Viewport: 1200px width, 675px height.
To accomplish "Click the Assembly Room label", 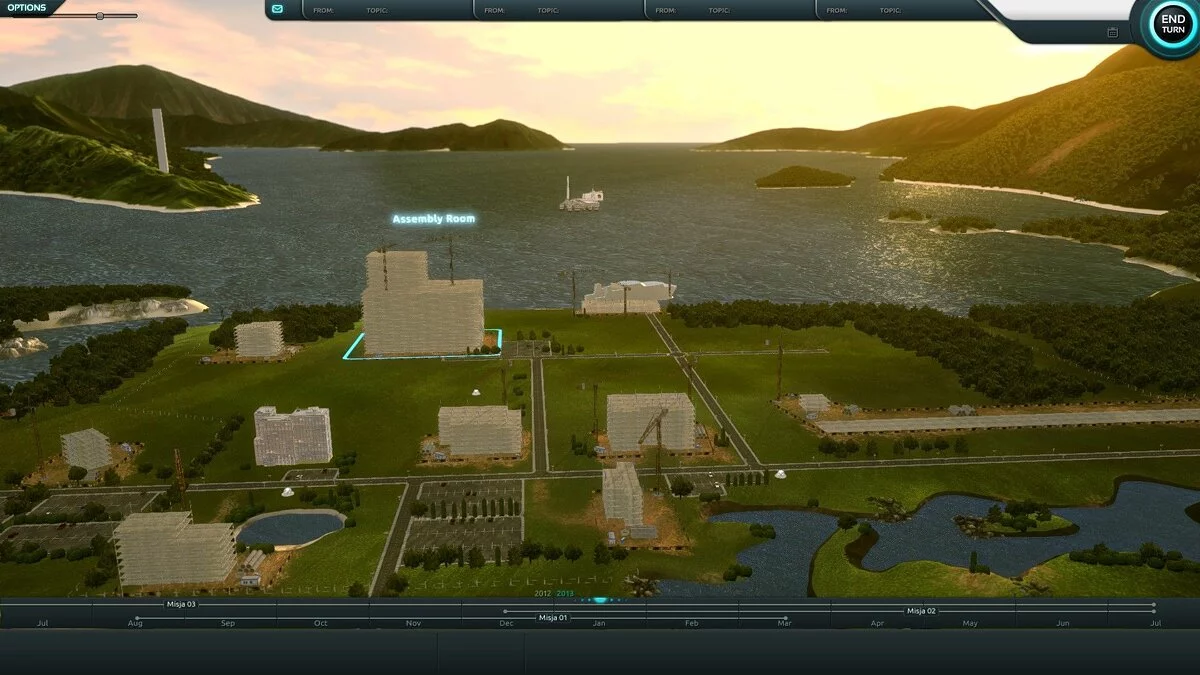I will (433, 219).
